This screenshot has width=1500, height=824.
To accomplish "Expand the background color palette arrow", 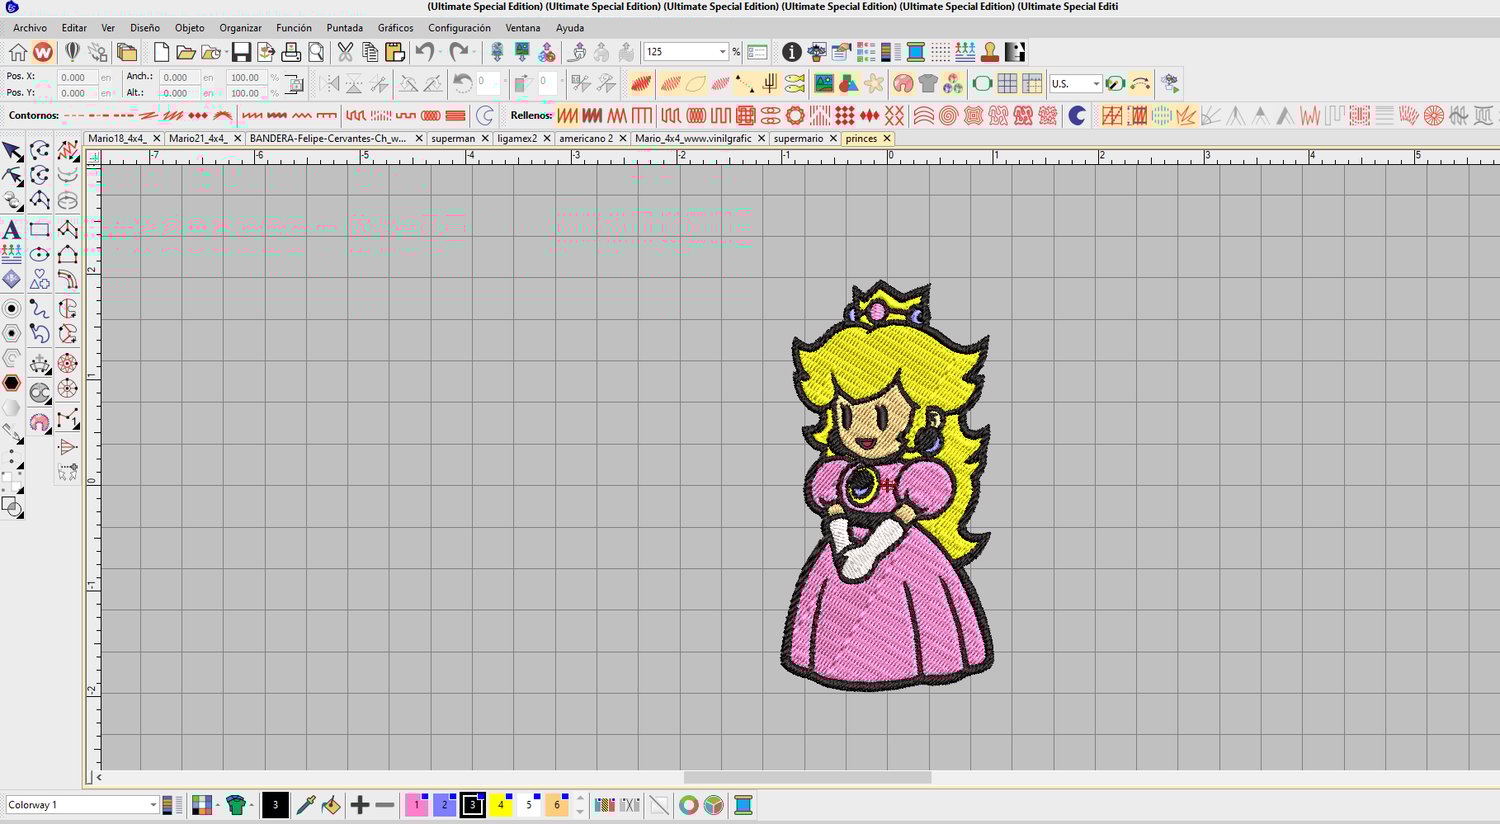I will [x=218, y=805].
